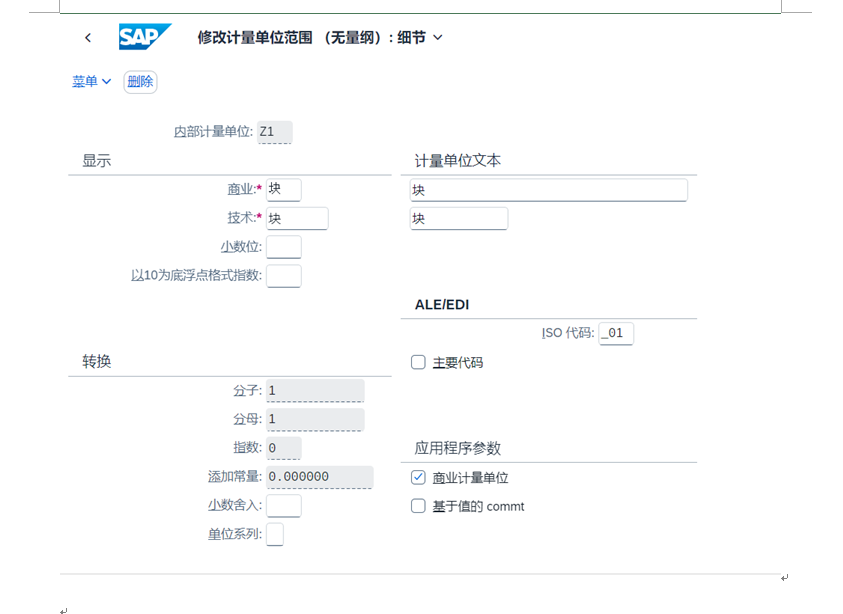Select the 小数位 input field
Image resolution: width=843 pixels, height=614 pixels.
[x=284, y=247]
